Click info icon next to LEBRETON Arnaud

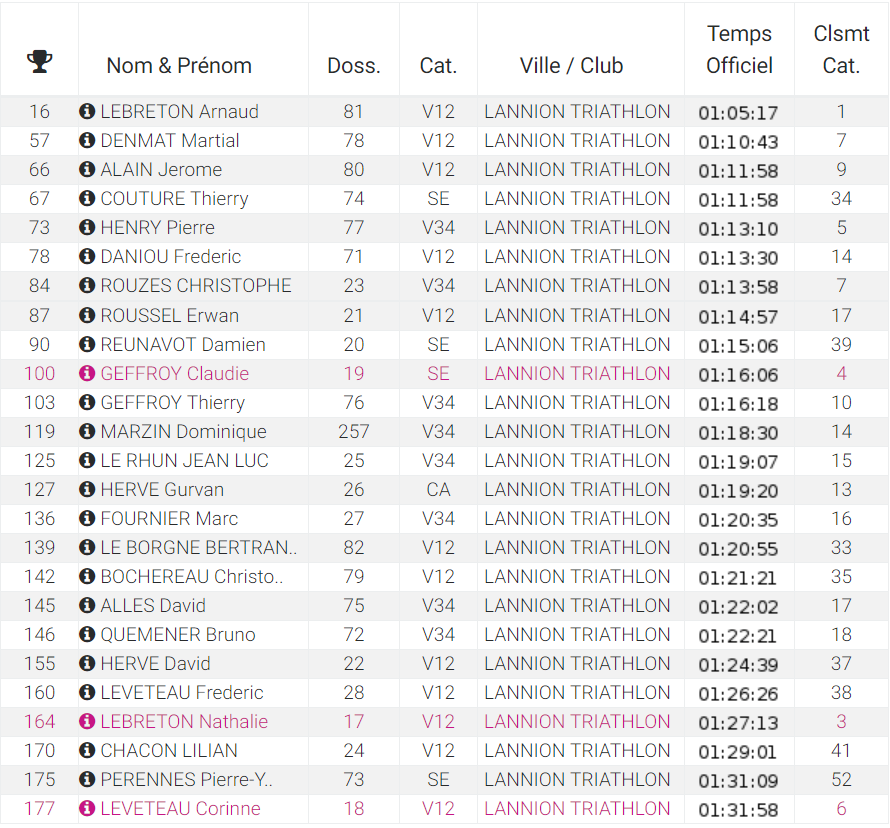[x=87, y=112]
